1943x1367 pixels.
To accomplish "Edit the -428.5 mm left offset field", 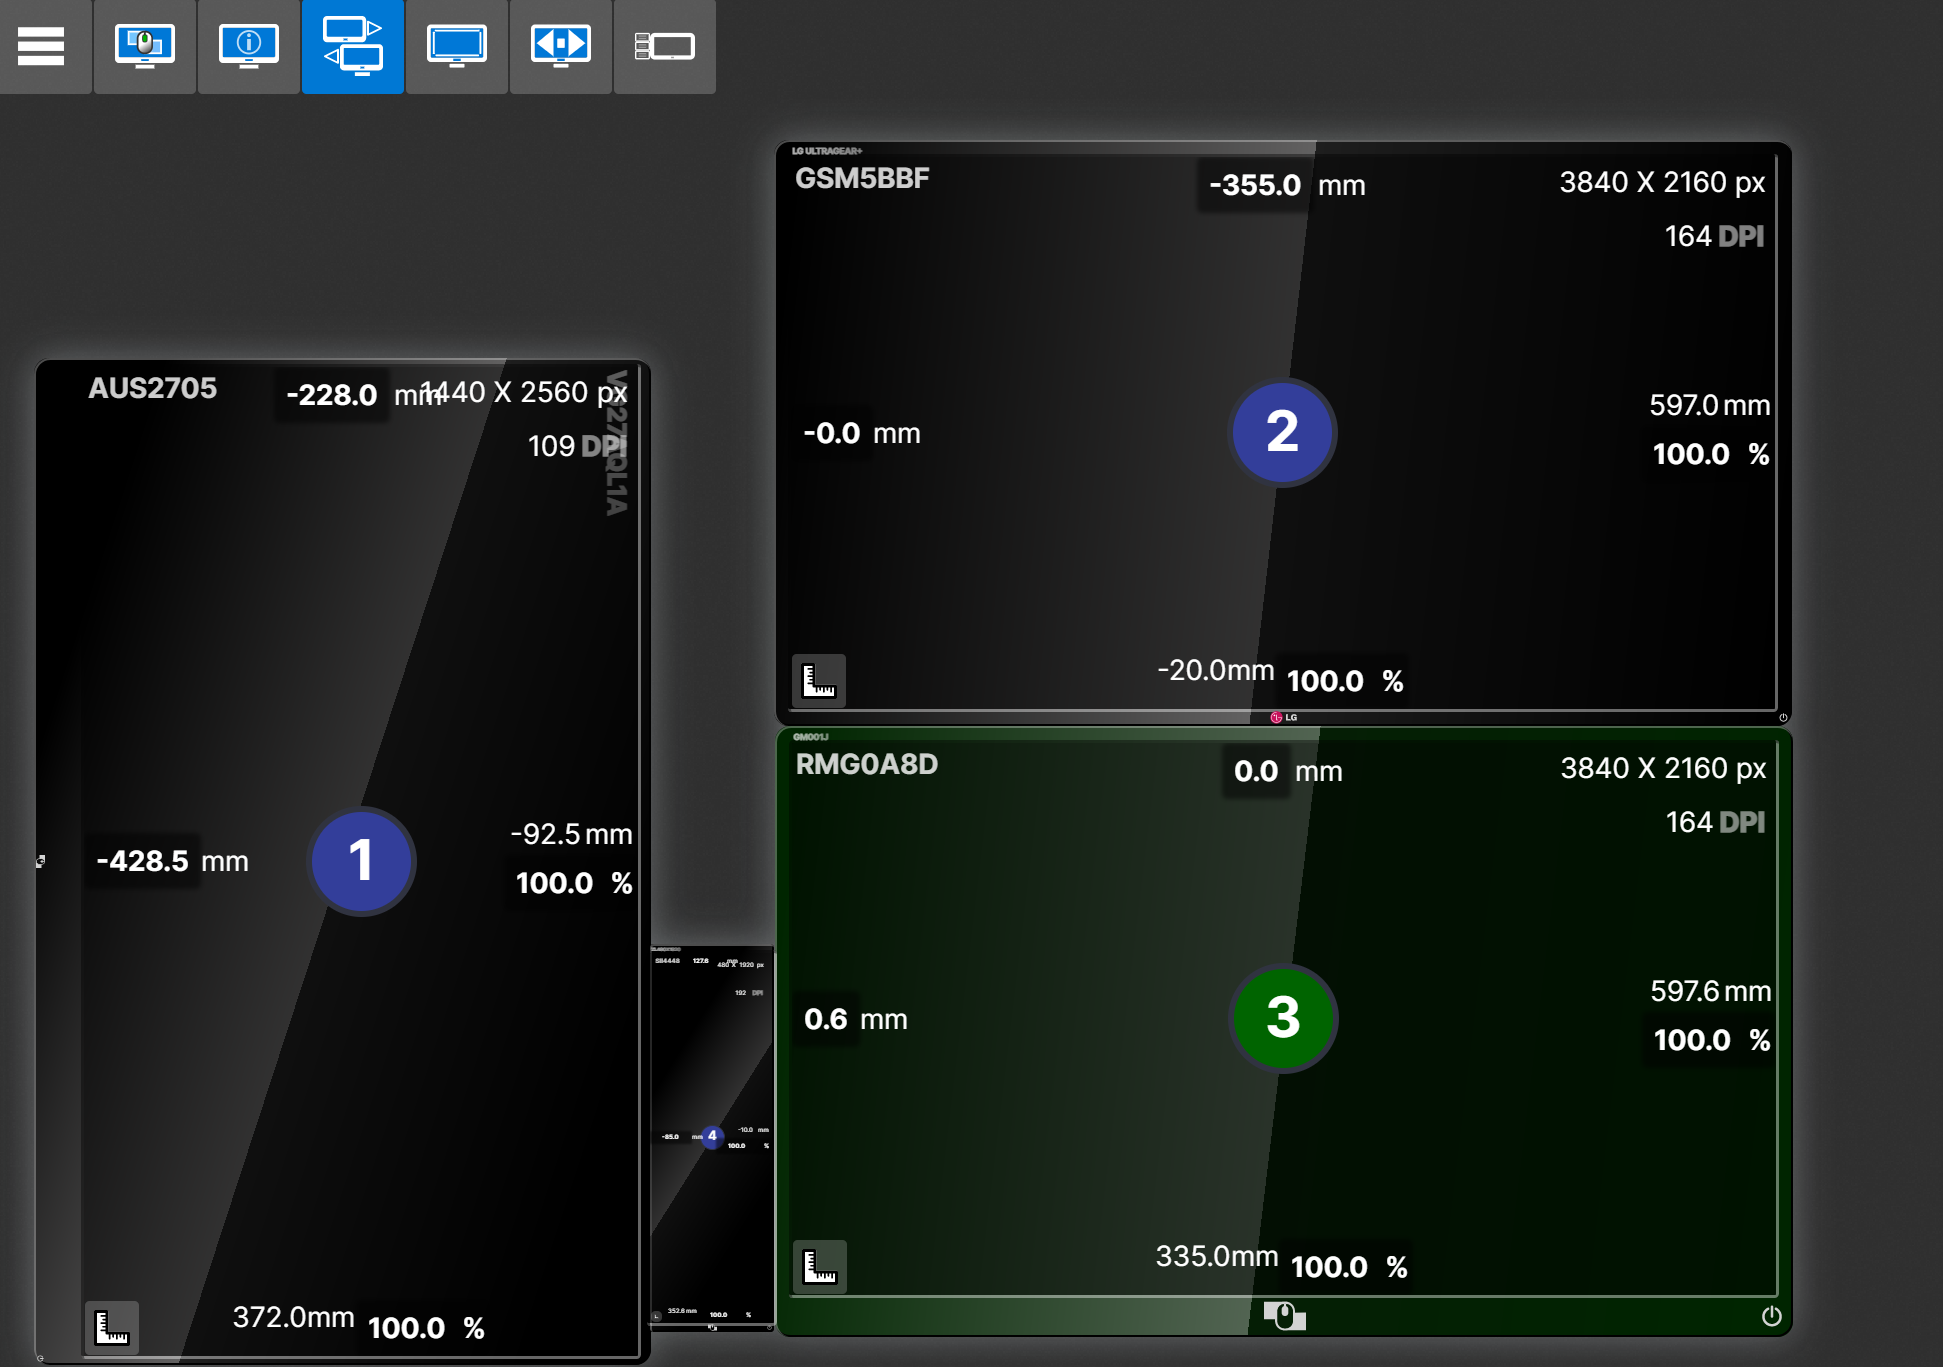I will [x=142, y=861].
